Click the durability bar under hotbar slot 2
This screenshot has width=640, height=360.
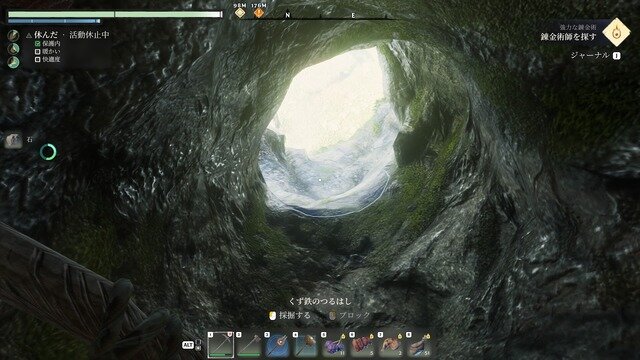[x=249, y=355]
